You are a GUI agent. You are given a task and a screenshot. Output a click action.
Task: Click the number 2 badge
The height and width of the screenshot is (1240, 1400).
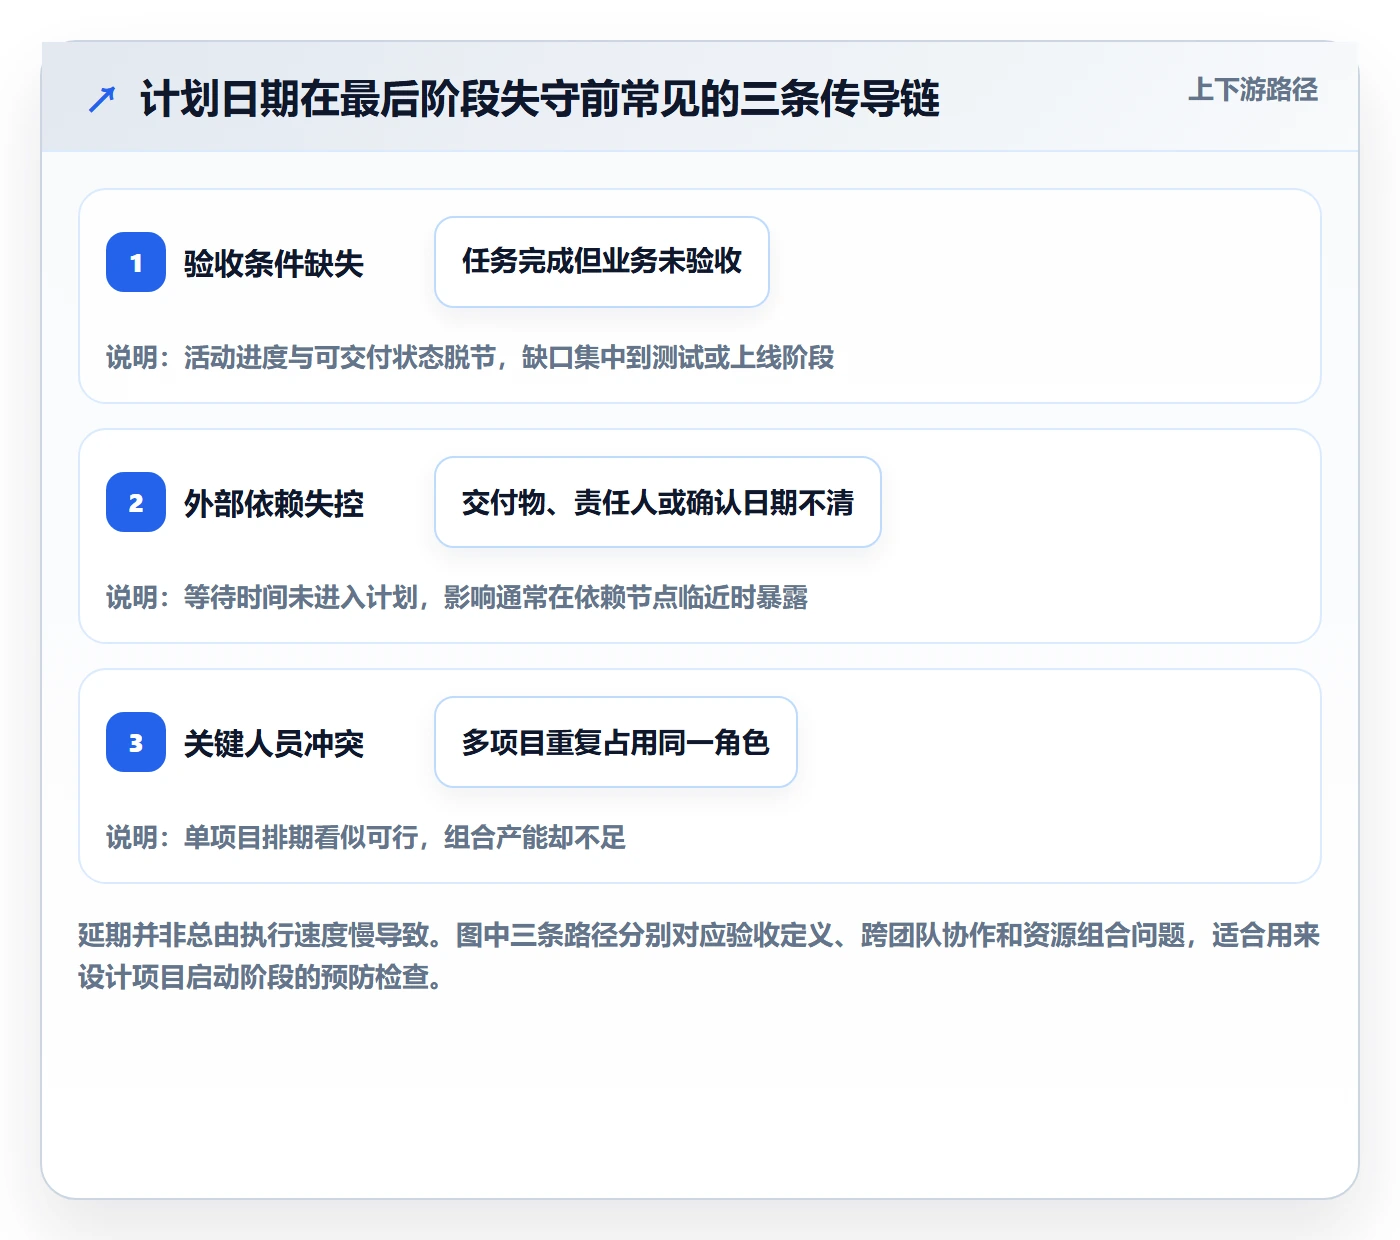click(x=136, y=502)
